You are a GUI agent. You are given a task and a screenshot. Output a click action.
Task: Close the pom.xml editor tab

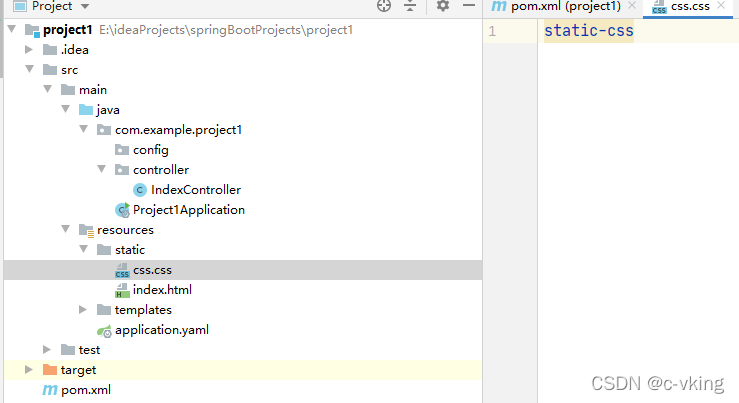click(x=632, y=6)
